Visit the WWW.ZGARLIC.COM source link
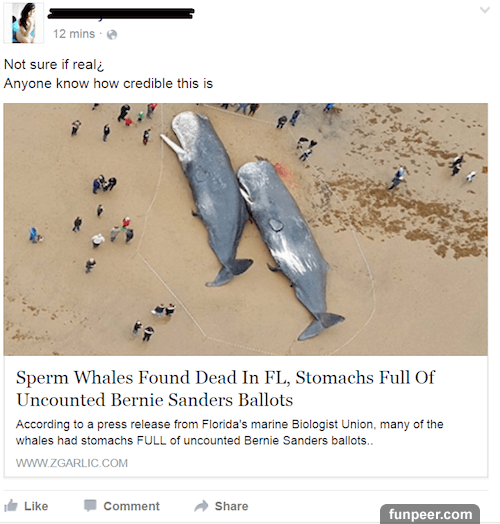This screenshot has width=500, height=524. click(x=72, y=463)
